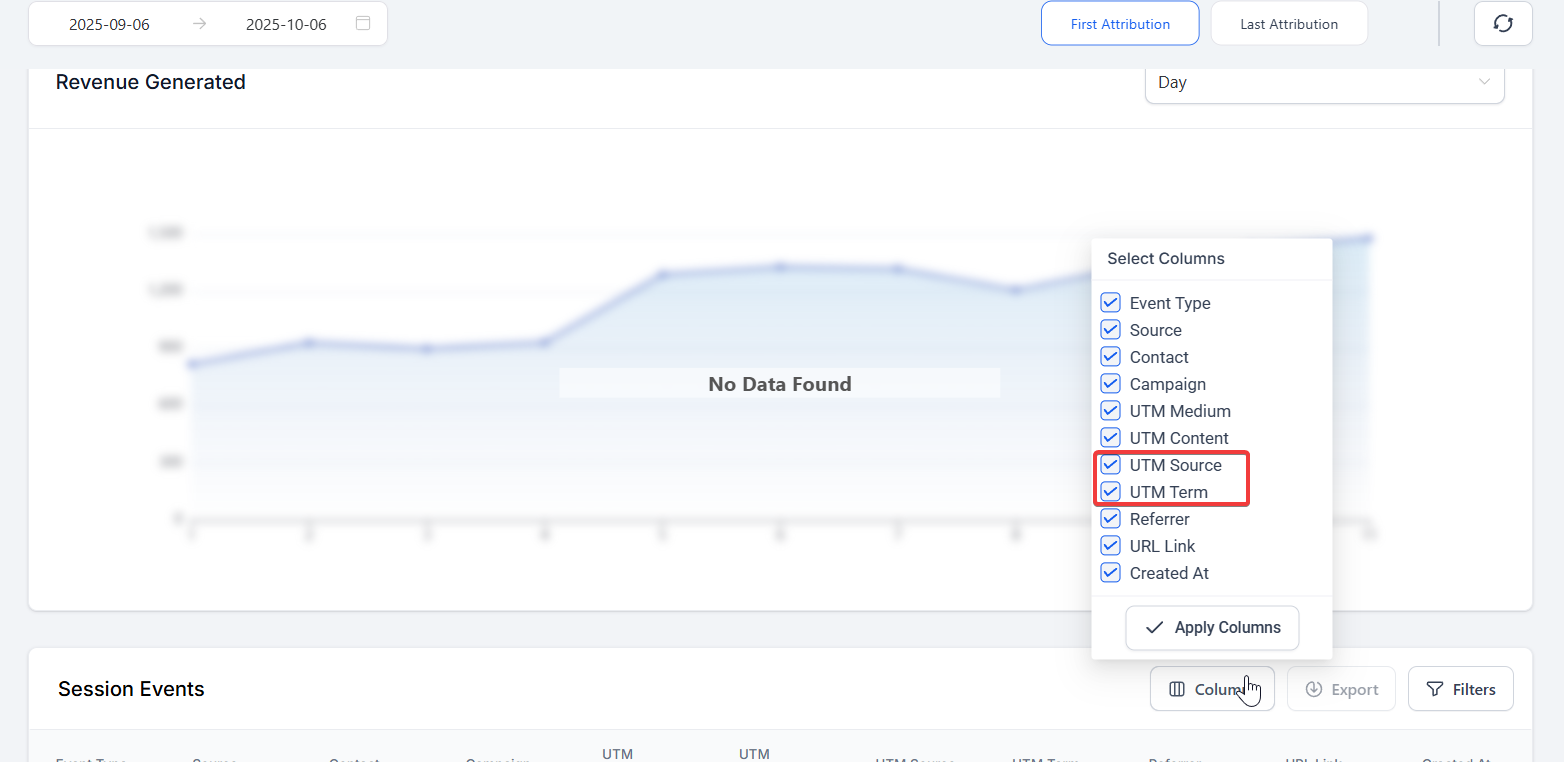Expand the Day interval dropdown
1564x762 pixels.
(1324, 82)
